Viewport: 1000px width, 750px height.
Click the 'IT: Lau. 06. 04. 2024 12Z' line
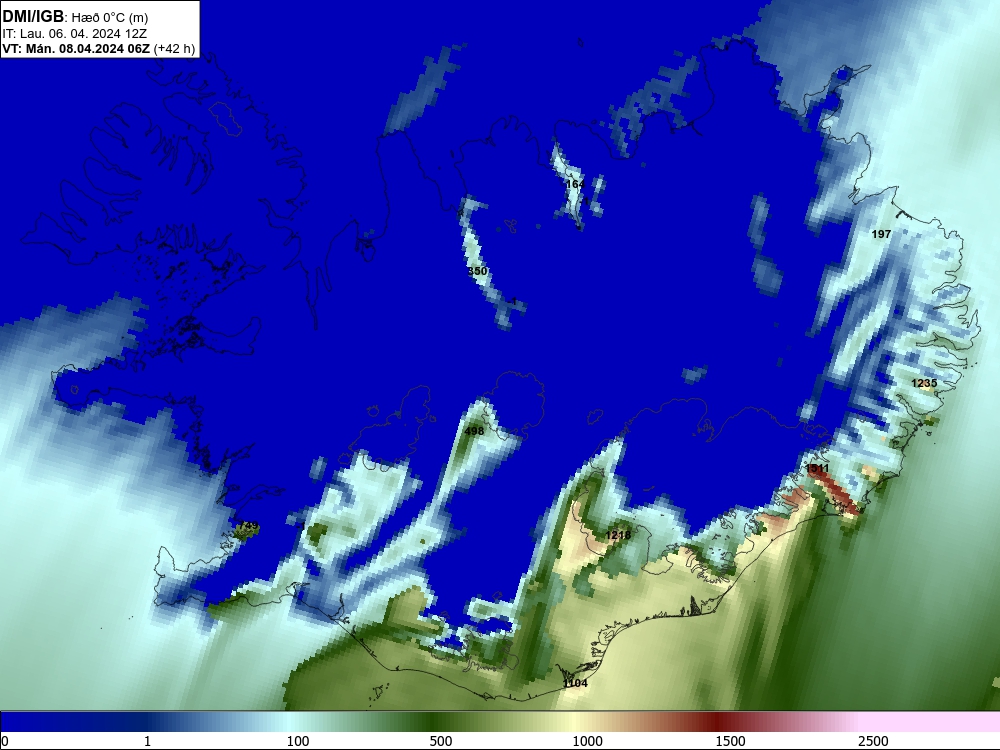(x=75, y=34)
